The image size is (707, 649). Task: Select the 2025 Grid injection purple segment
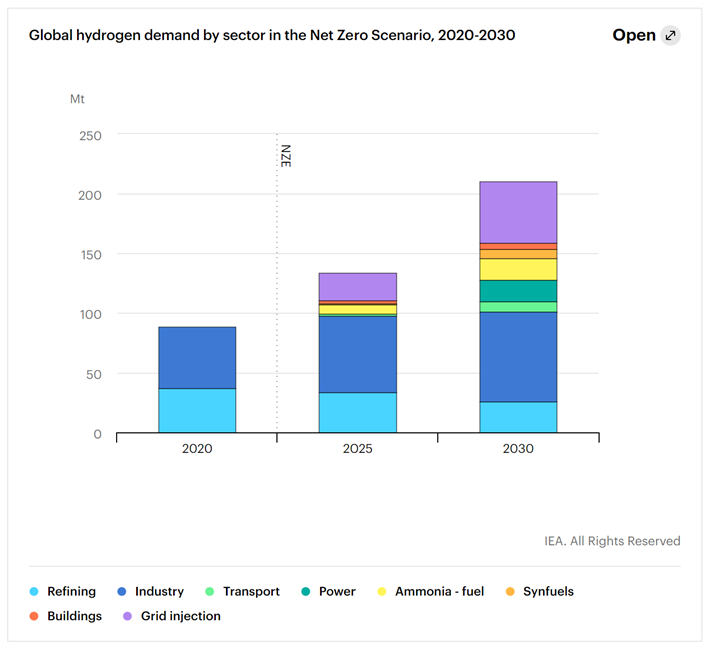point(357,286)
